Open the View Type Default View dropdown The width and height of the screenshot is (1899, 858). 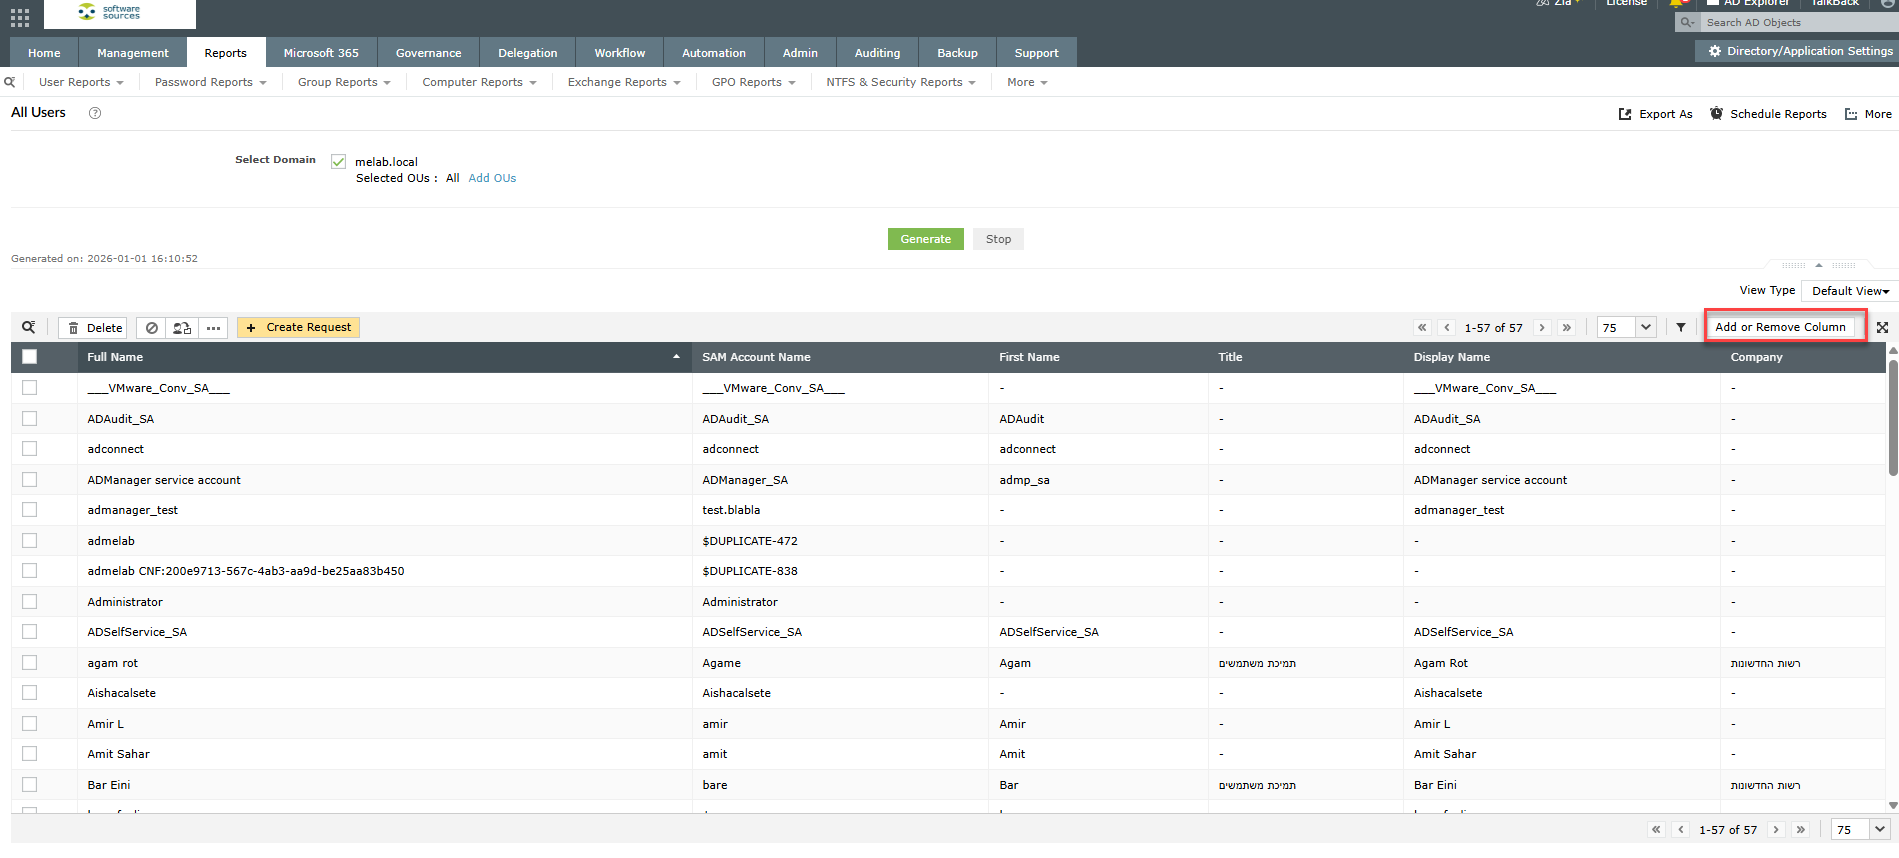point(1849,291)
